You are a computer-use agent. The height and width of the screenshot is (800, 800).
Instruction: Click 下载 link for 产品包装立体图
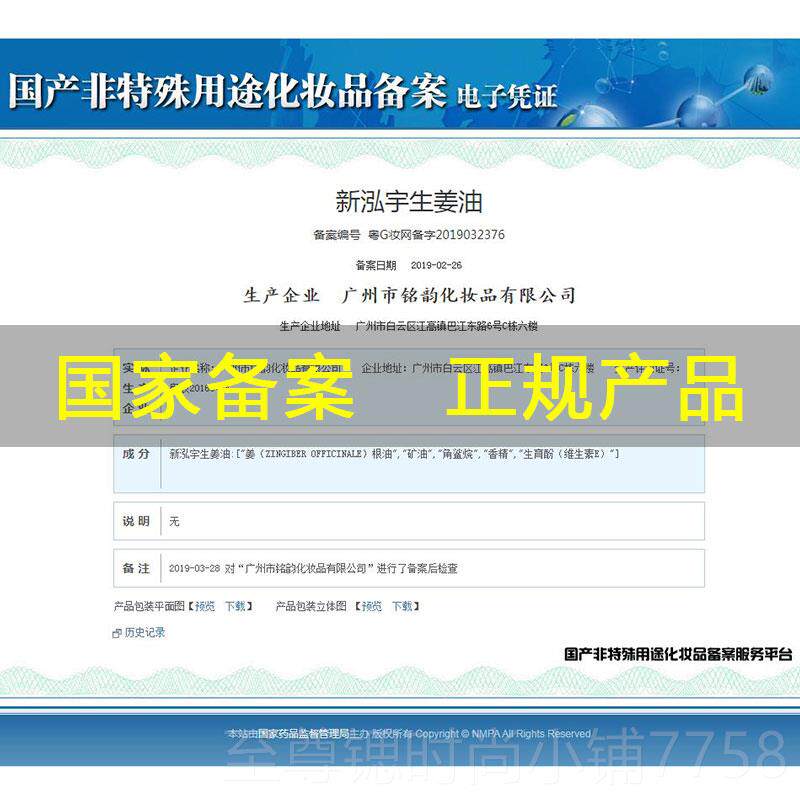pos(402,606)
